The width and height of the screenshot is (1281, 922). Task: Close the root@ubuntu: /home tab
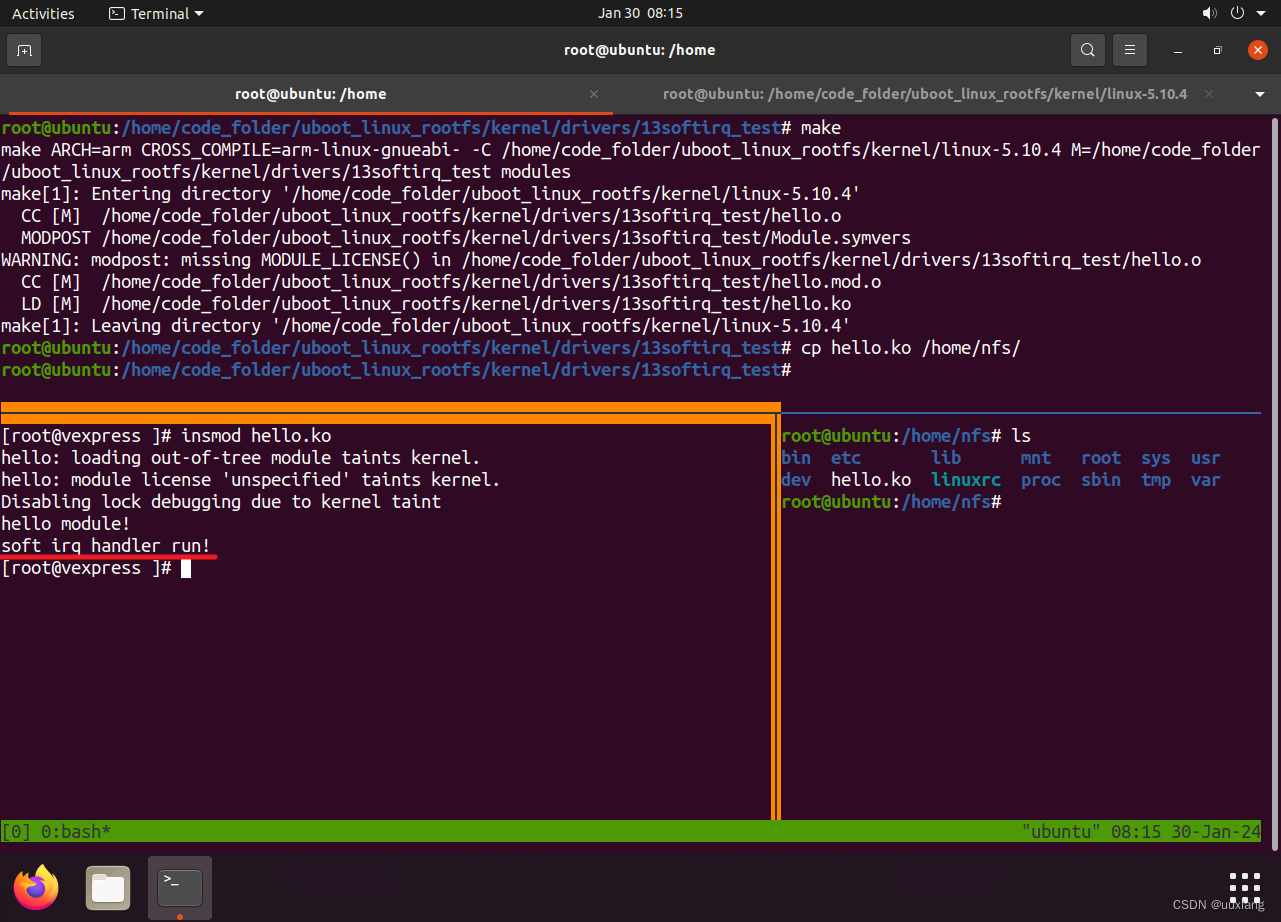594,94
